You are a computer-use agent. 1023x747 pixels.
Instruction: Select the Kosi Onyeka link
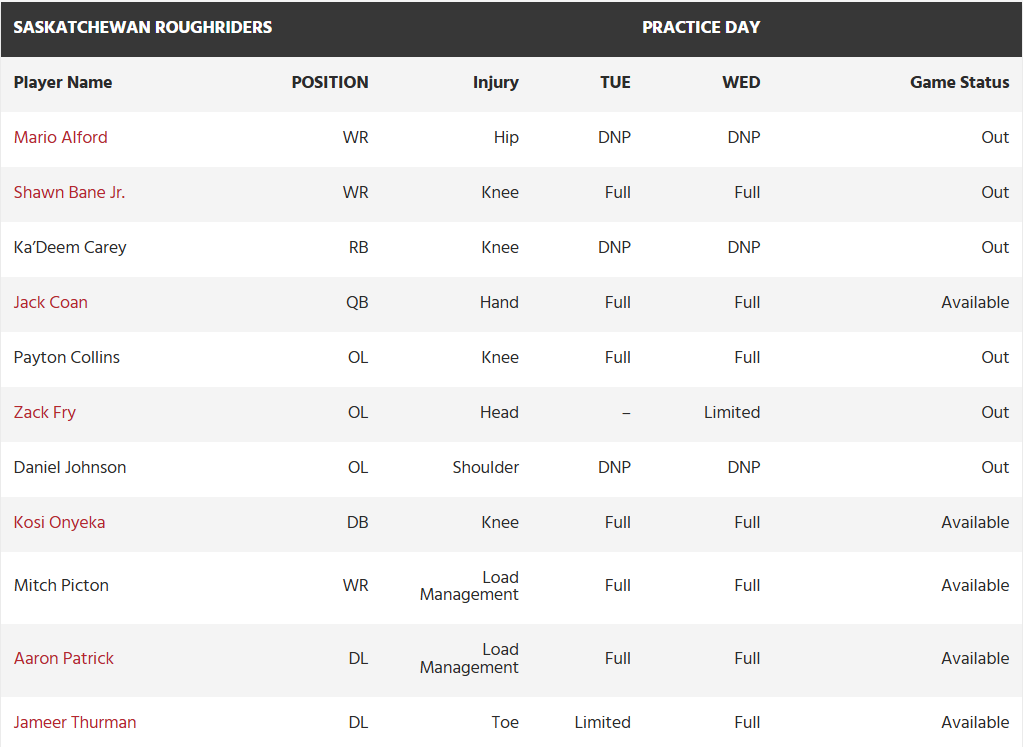coord(59,523)
